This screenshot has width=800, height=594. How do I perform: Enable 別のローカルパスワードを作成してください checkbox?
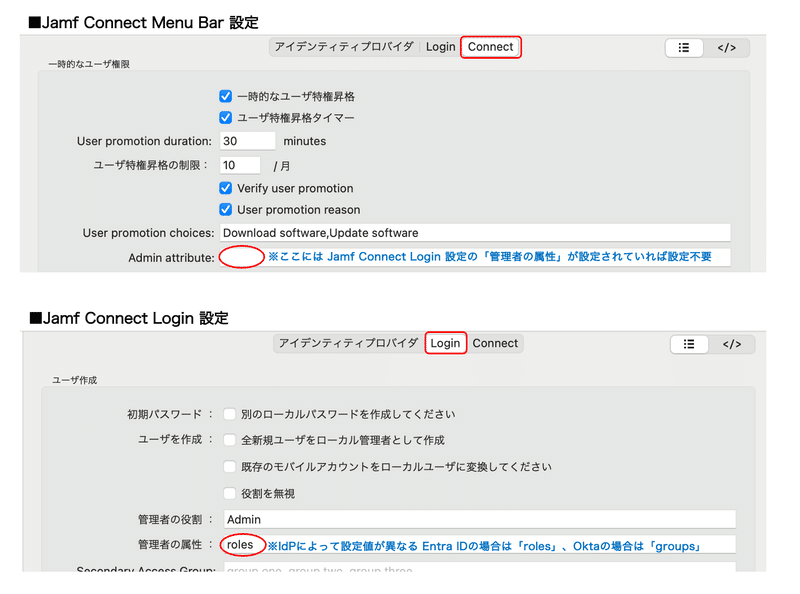[x=230, y=414]
